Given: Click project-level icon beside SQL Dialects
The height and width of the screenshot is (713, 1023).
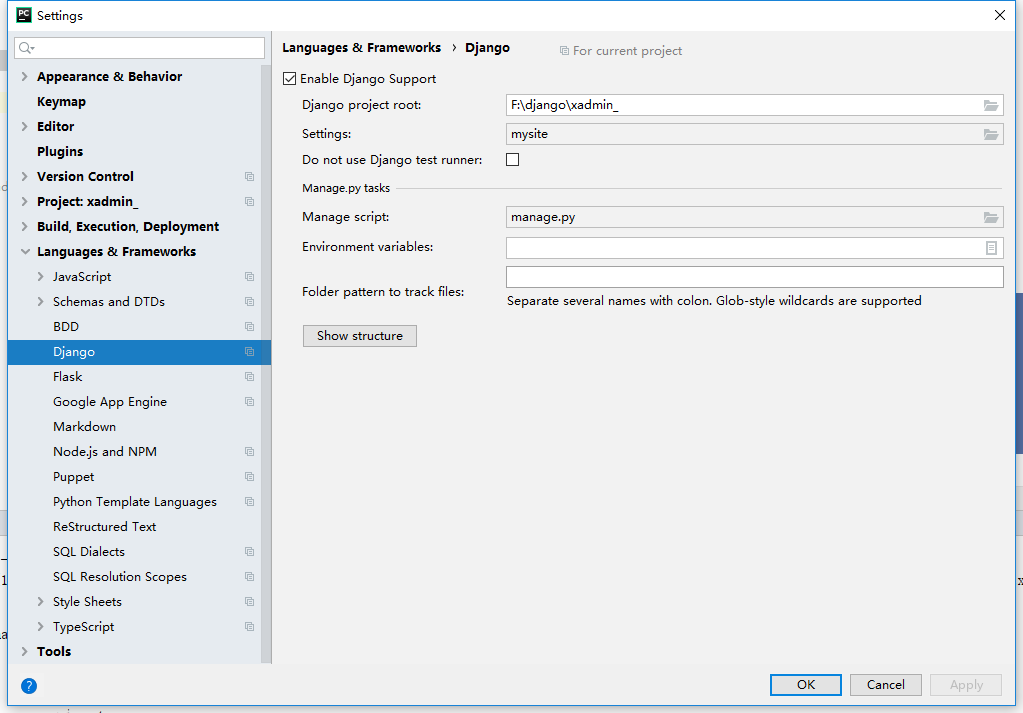Looking at the screenshot, I should point(249,552).
